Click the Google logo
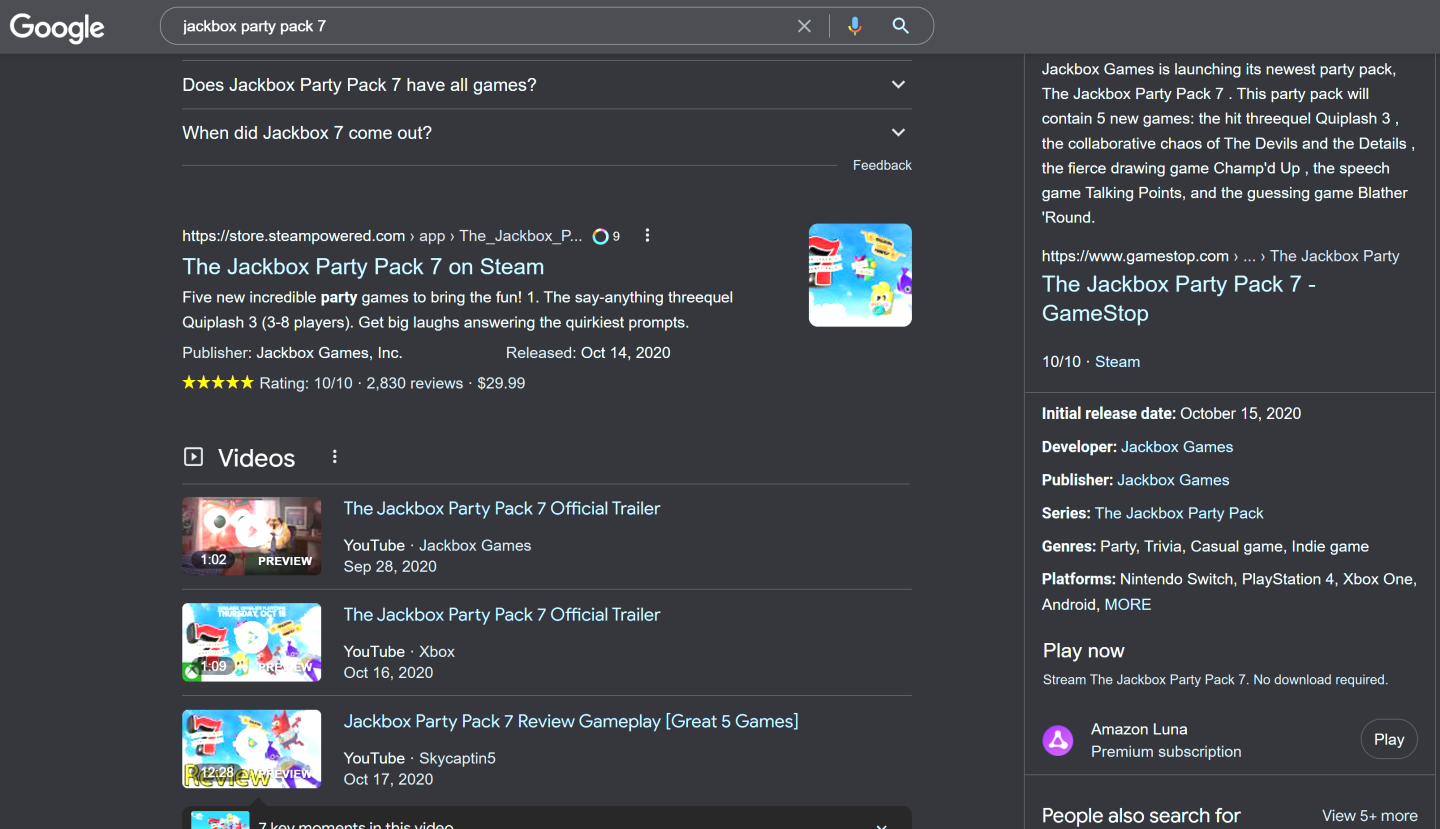Viewport: 1440px width, 829px height. click(x=56, y=27)
